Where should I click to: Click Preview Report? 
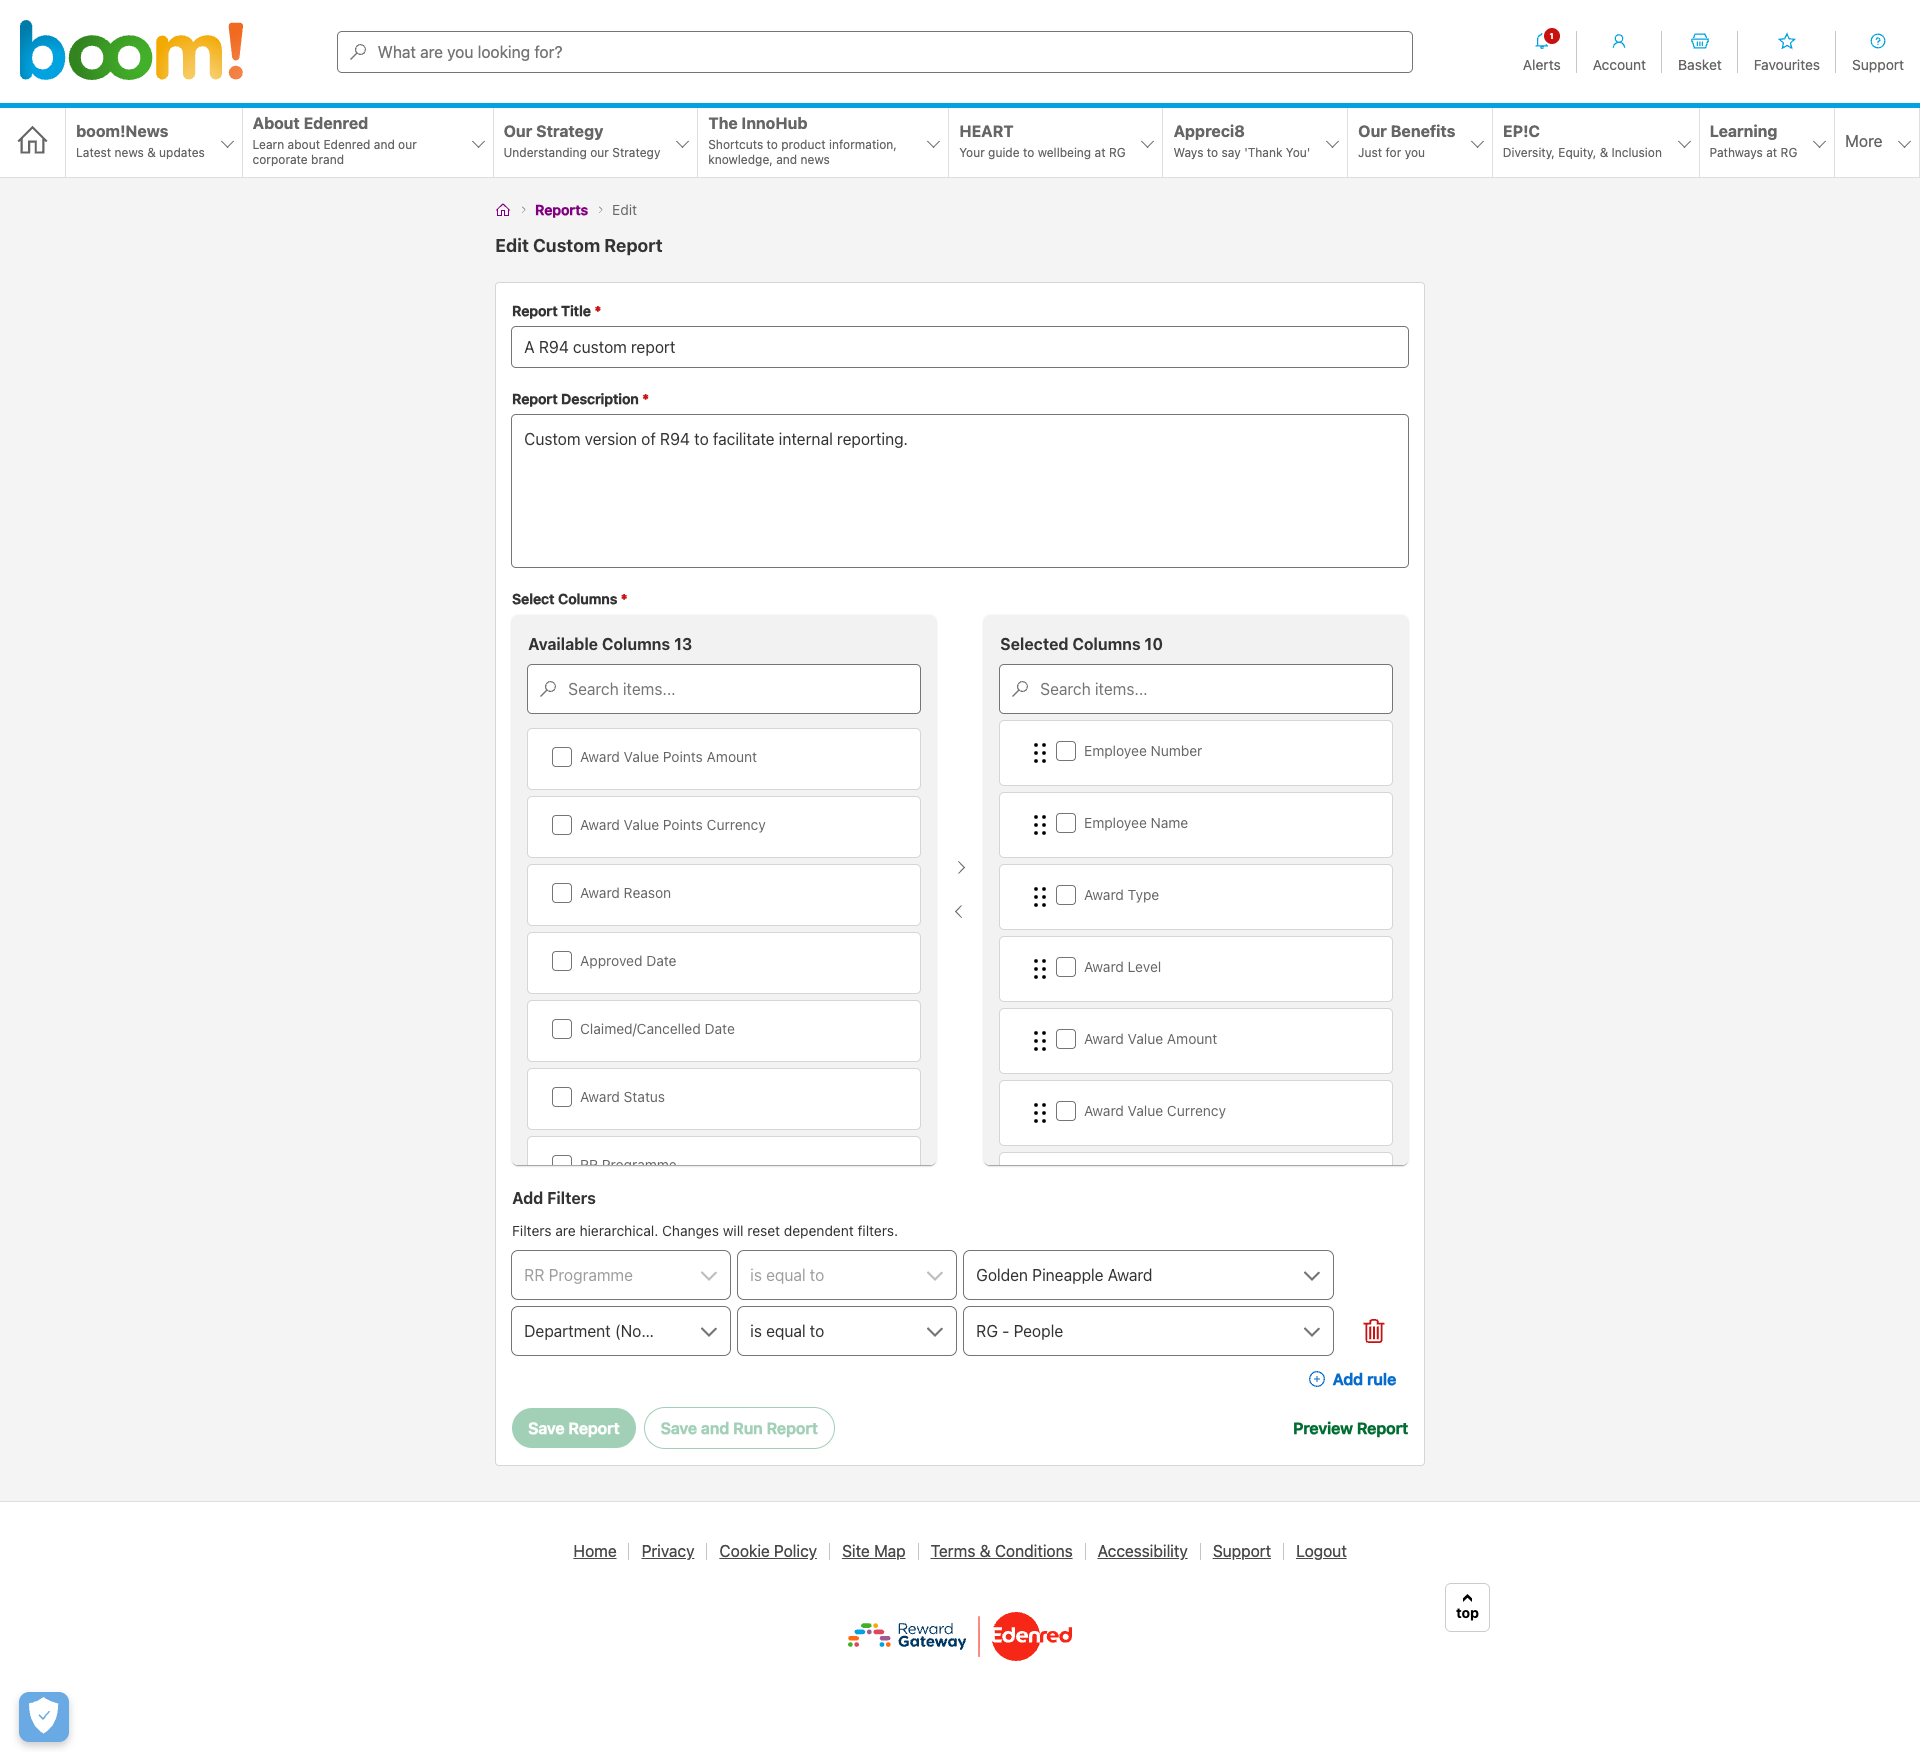[x=1349, y=1428]
